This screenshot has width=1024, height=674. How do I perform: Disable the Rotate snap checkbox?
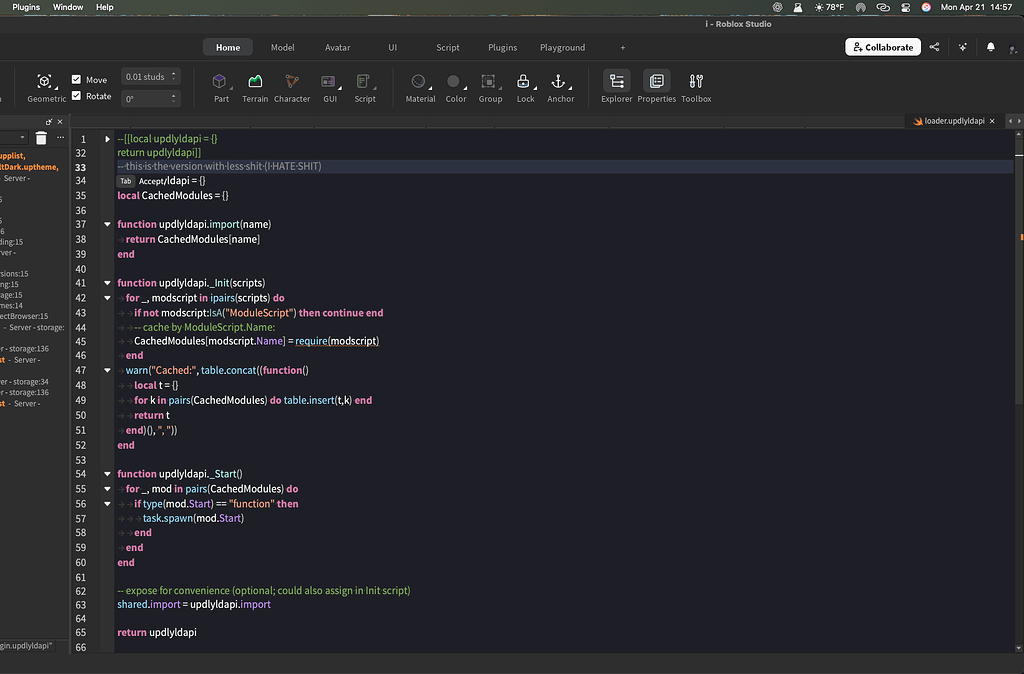tap(75, 96)
